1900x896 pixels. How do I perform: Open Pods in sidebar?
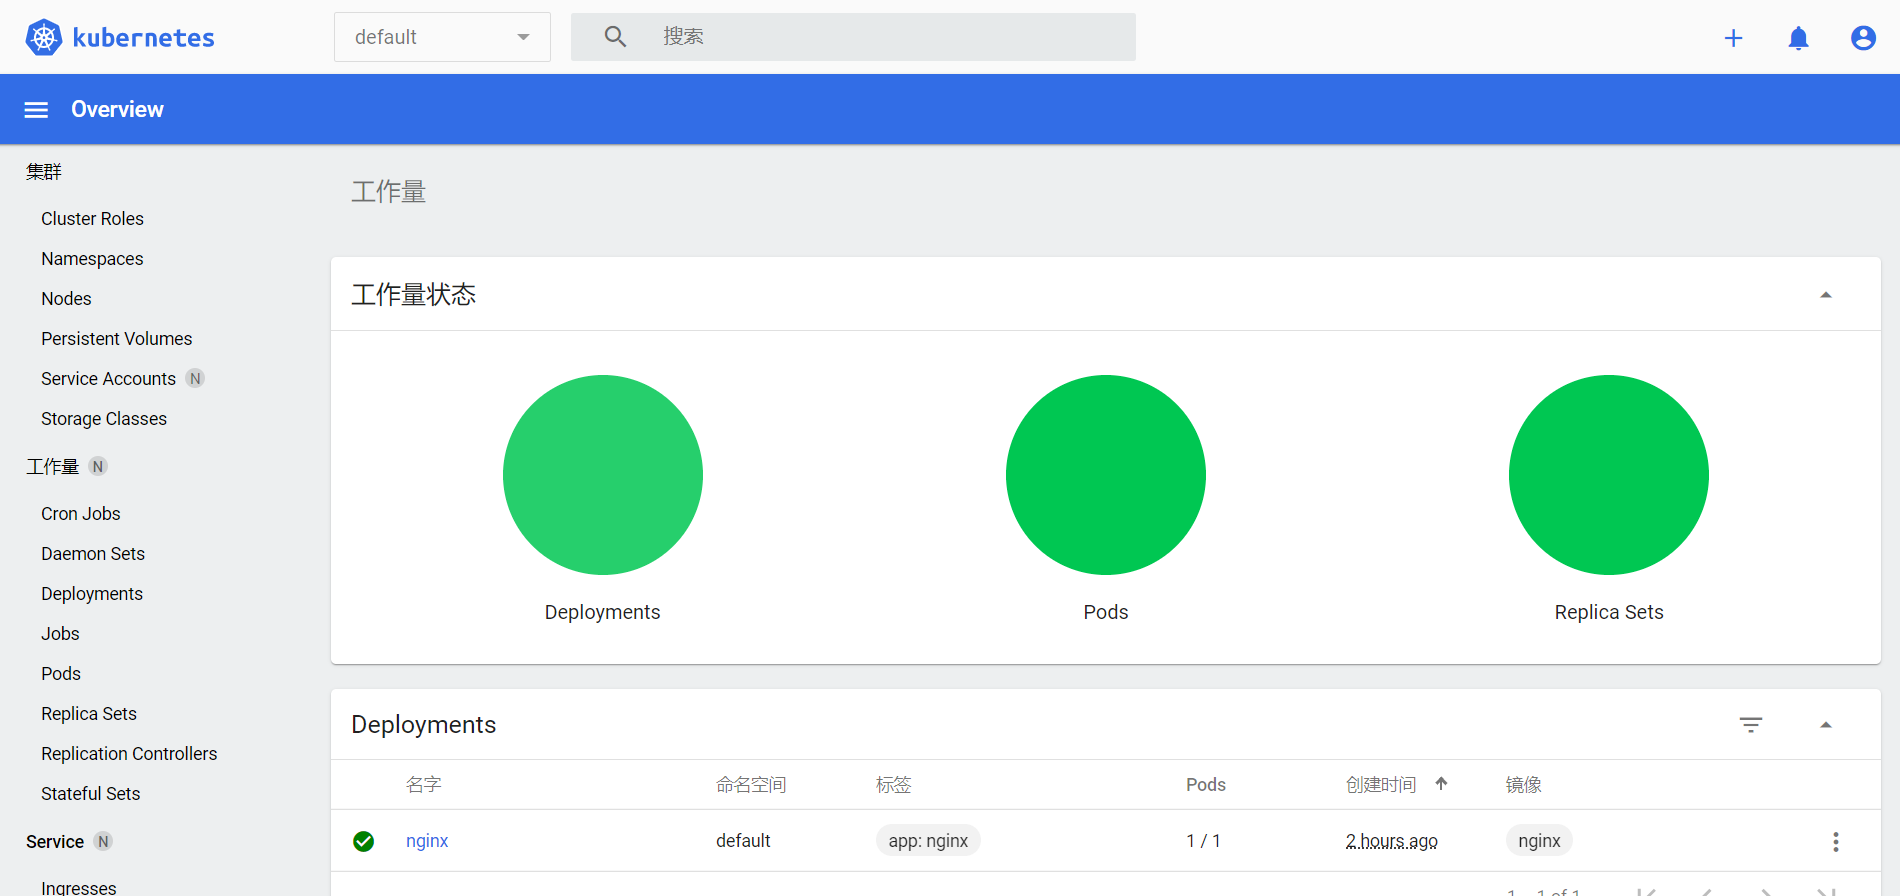coord(61,674)
